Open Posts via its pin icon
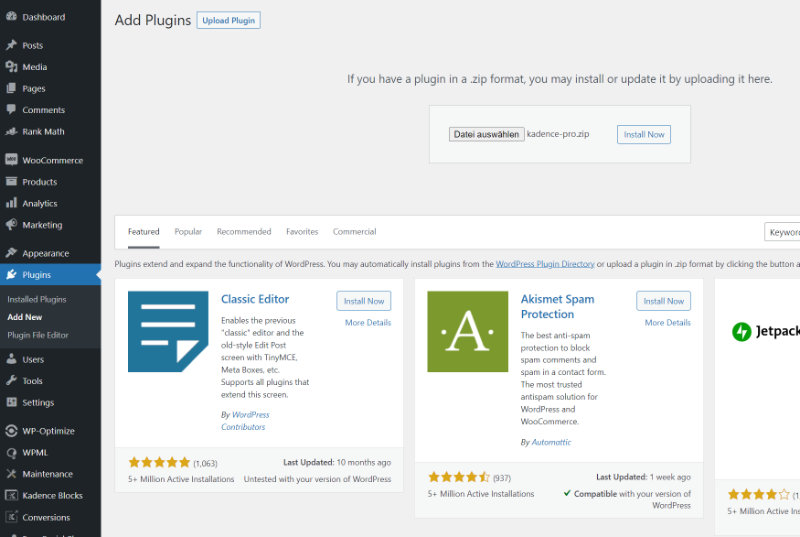This screenshot has width=800, height=537. pyautogui.click(x=11, y=45)
